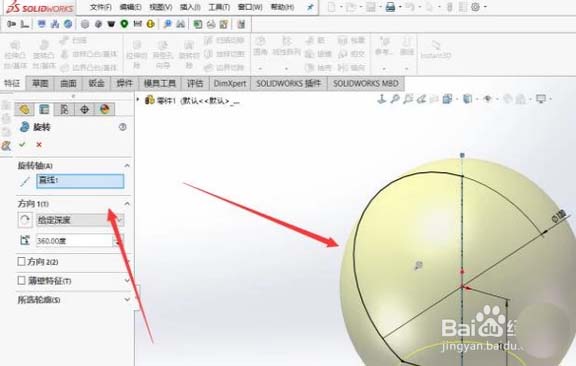Image resolution: width=576 pixels, height=366 pixels.
Task: Click the blue globe toolbar icon
Action: pyautogui.click(x=68, y=24)
